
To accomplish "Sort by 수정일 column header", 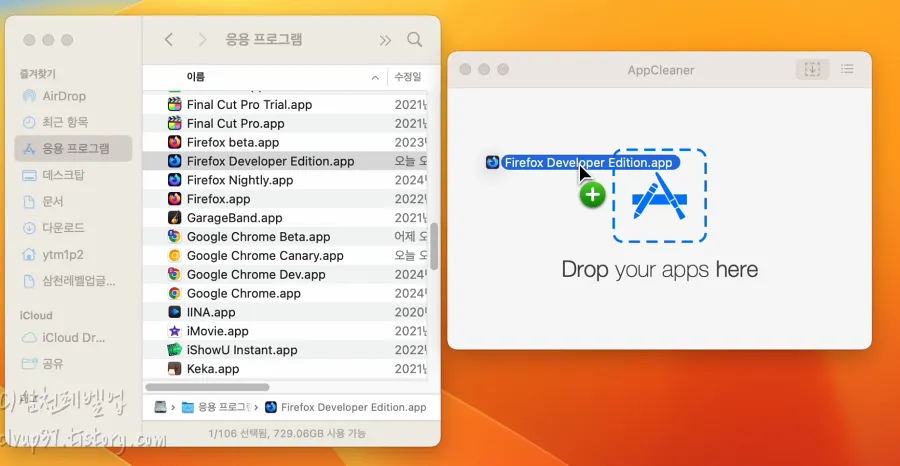I will [x=408, y=77].
